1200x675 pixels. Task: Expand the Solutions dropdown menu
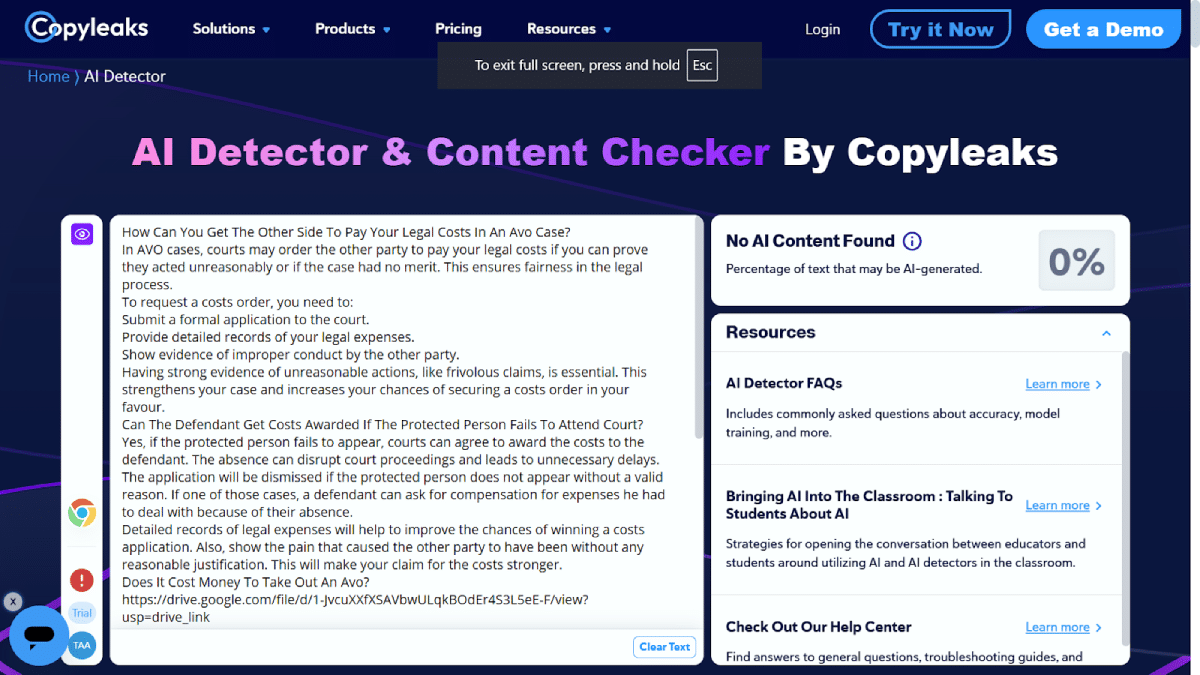[x=231, y=29]
